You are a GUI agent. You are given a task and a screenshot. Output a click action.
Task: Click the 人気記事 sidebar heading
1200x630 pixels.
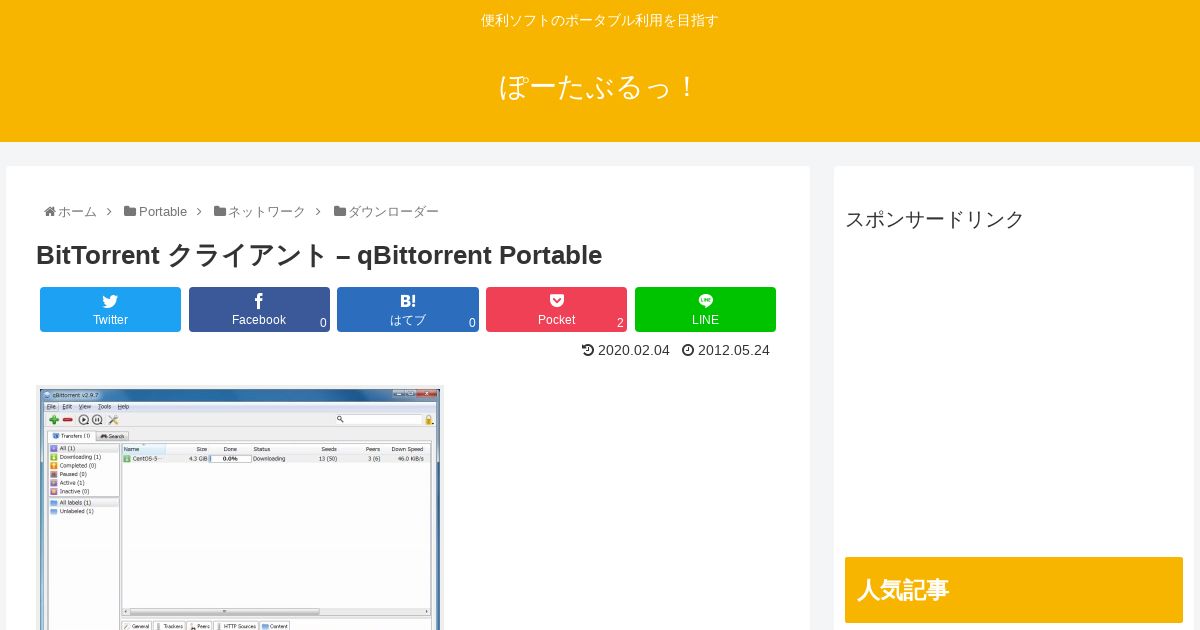click(x=1014, y=590)
